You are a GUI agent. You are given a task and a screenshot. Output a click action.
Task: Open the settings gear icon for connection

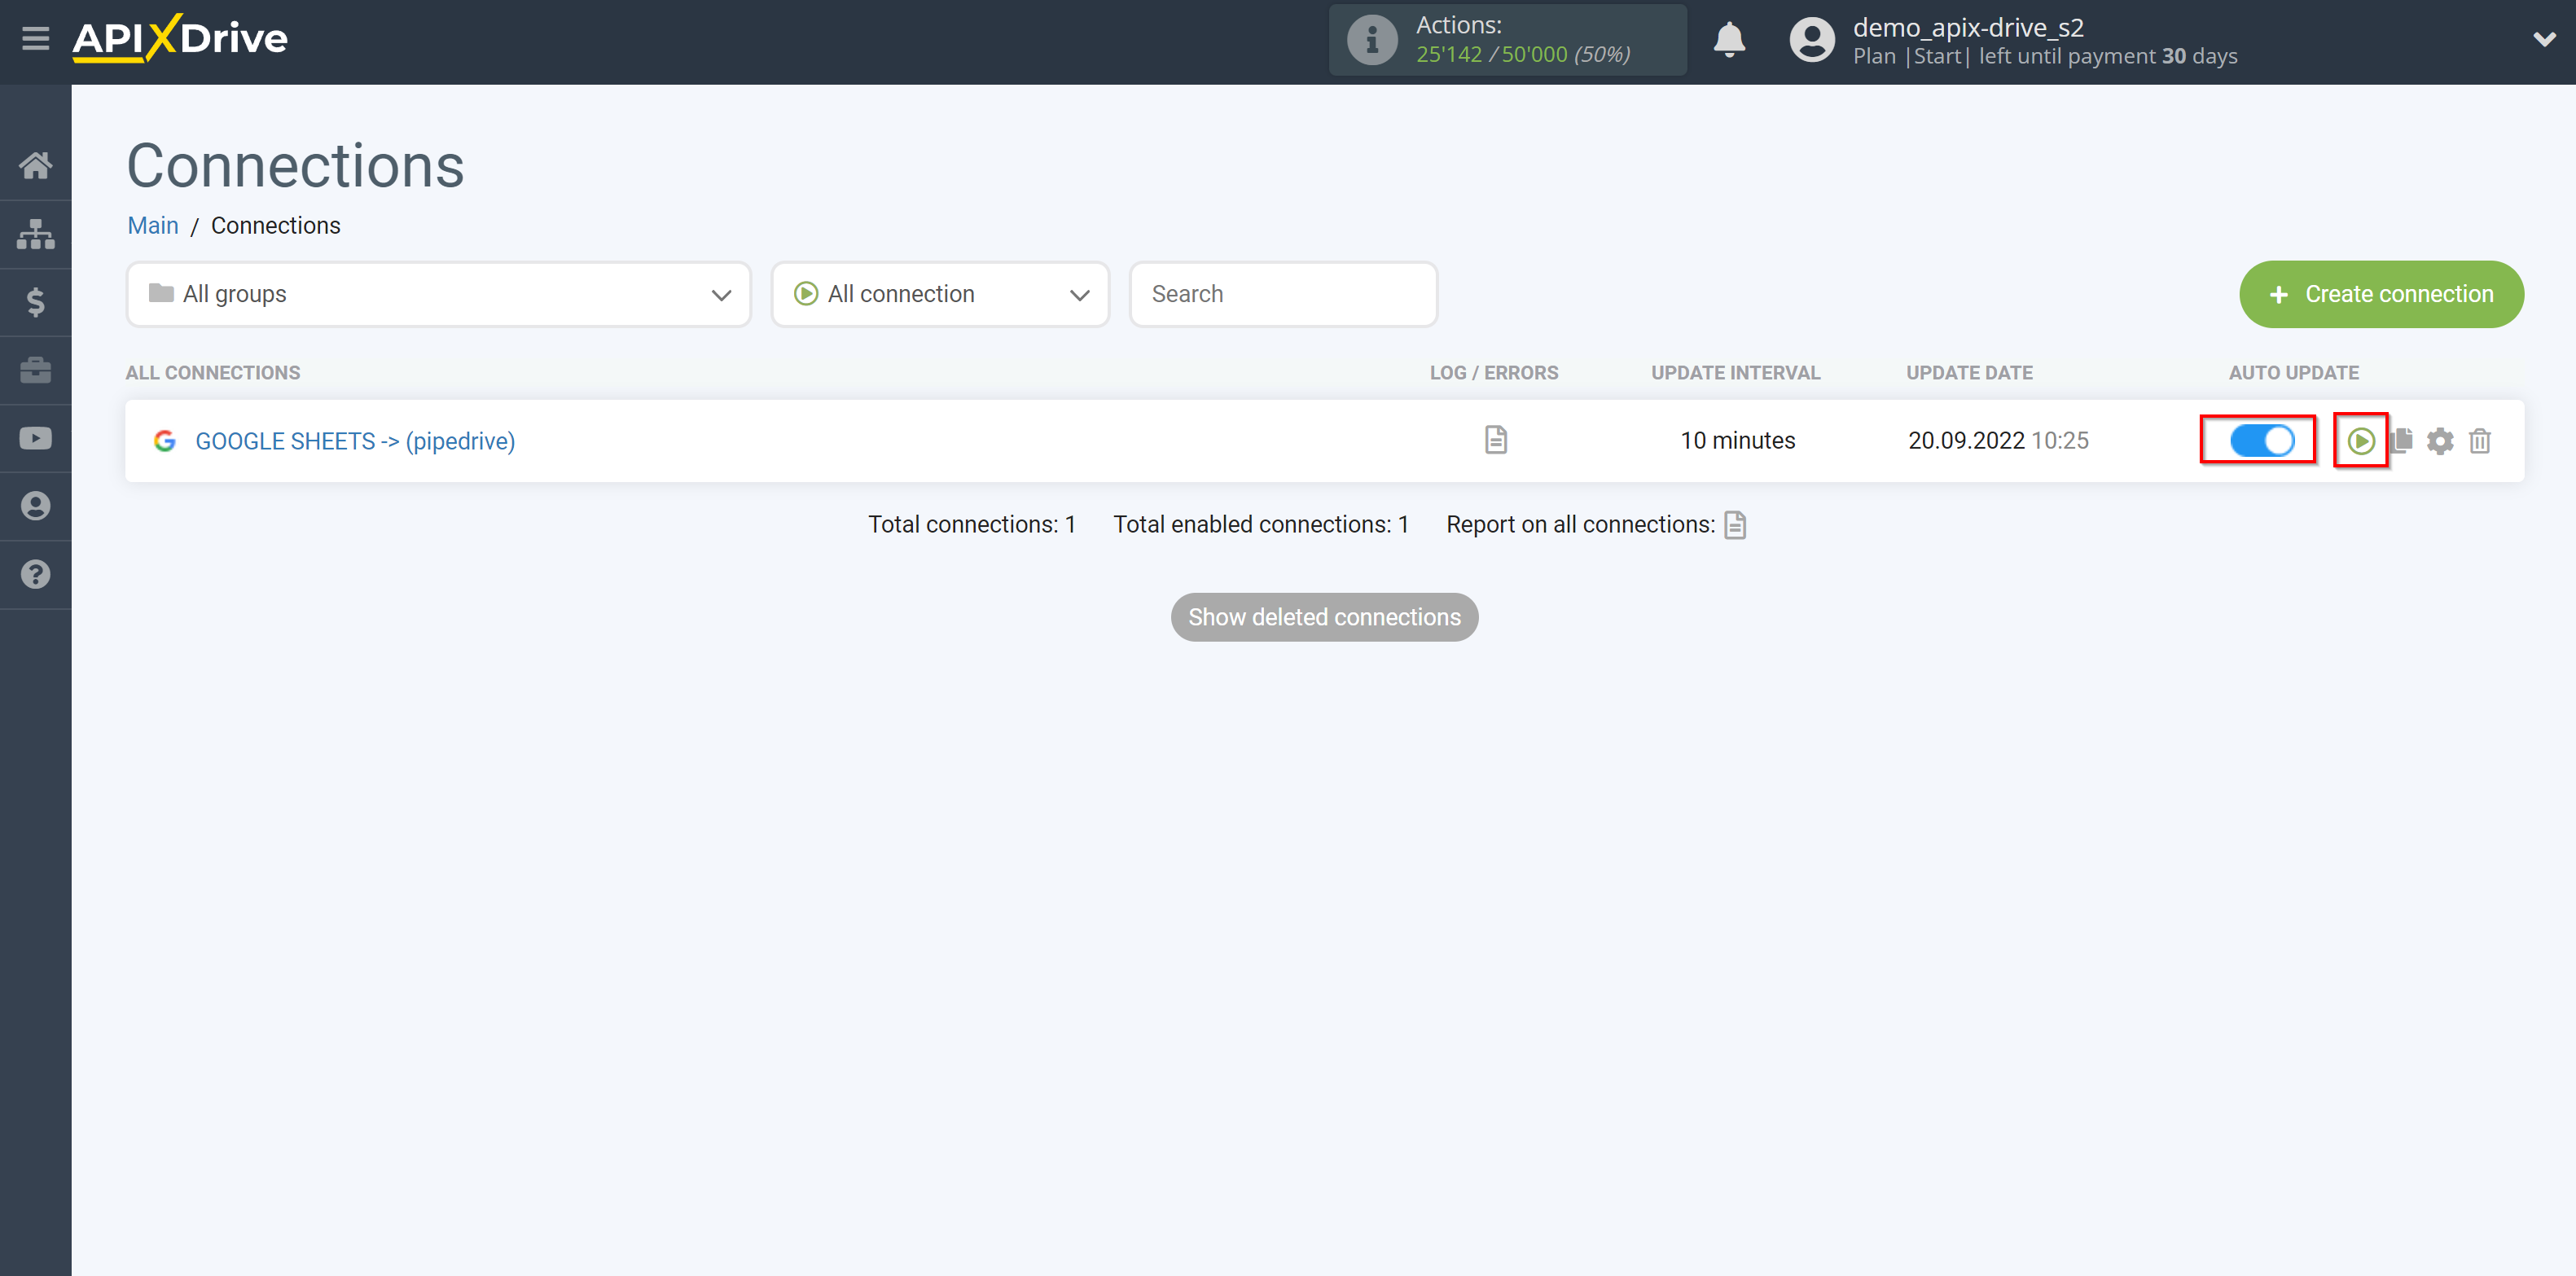coord(2440,440)
